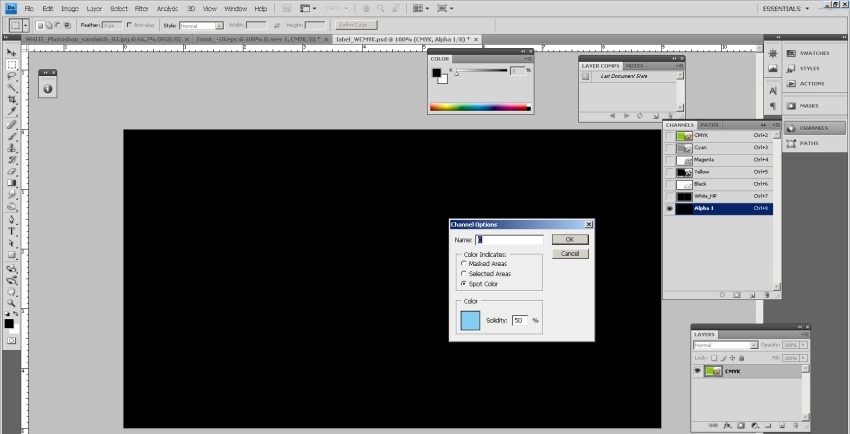Open the Essentials workspace dropdown
The height and width of the screenshot is (434, 850).
pos(785,9)
